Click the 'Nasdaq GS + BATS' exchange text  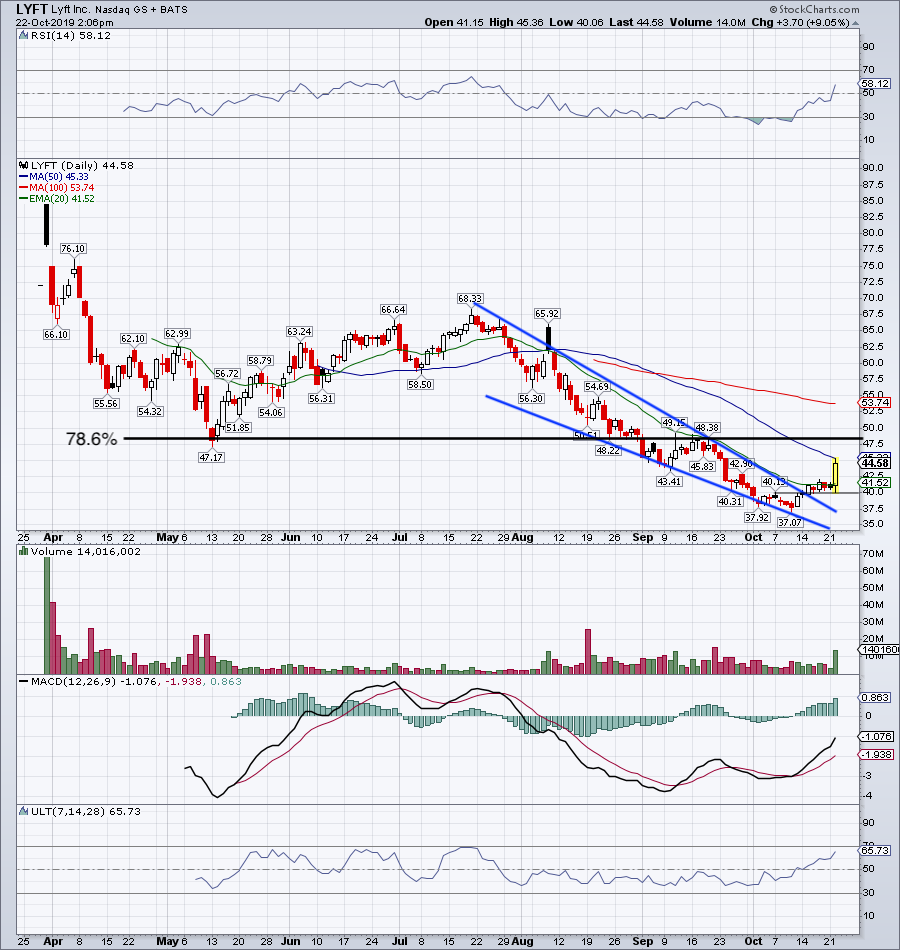pyautogui.click(x=141, y=10)
